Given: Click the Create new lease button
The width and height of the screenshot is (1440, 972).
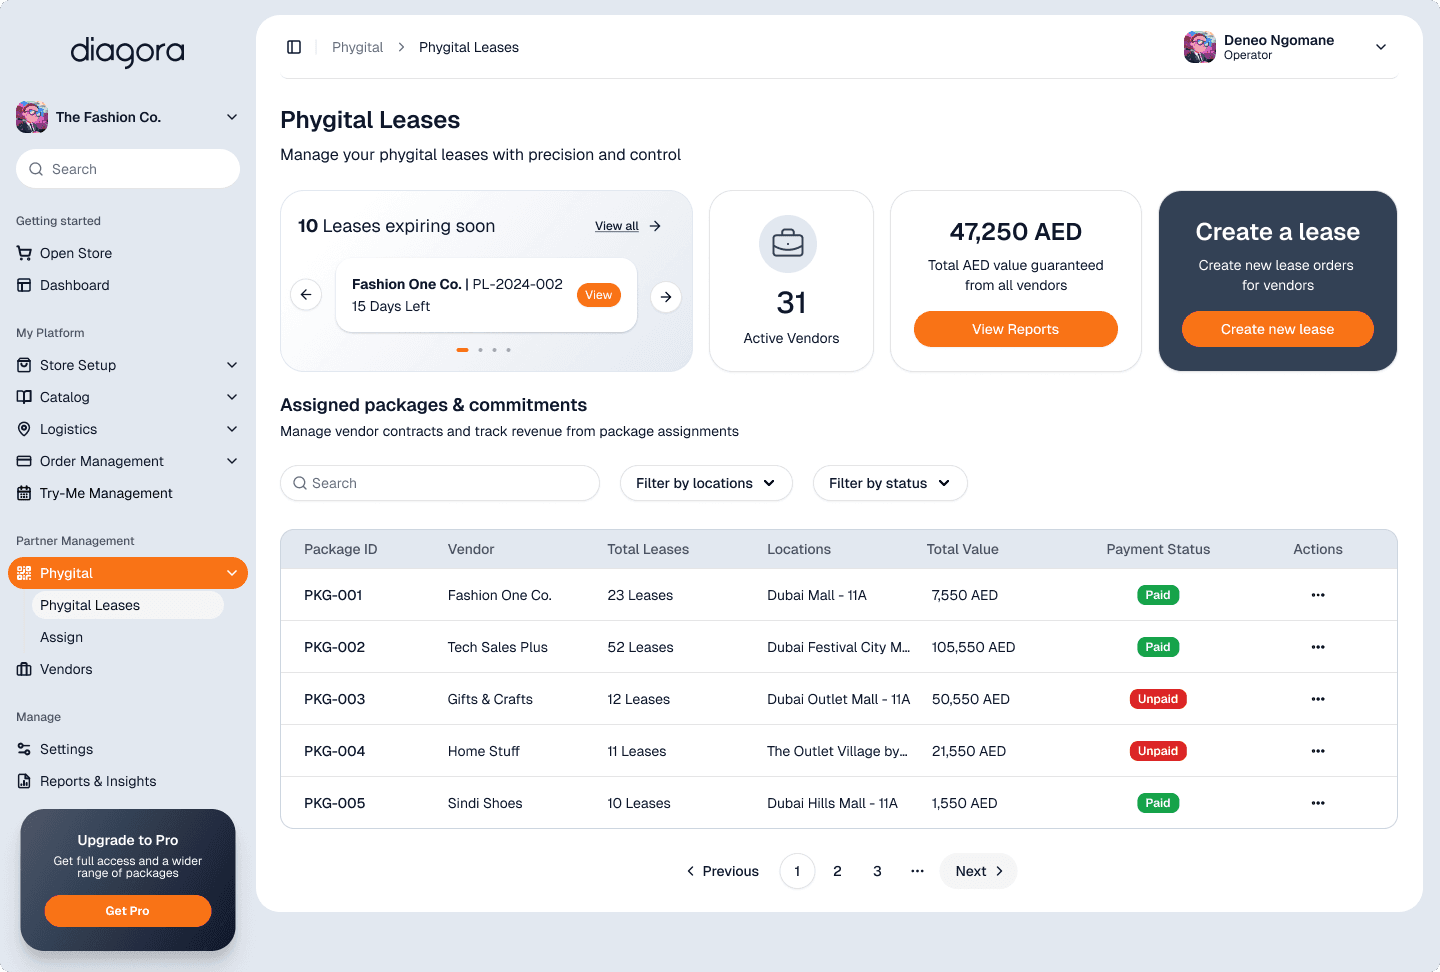Looking at the screenshot, I should tap(1277, 329).
